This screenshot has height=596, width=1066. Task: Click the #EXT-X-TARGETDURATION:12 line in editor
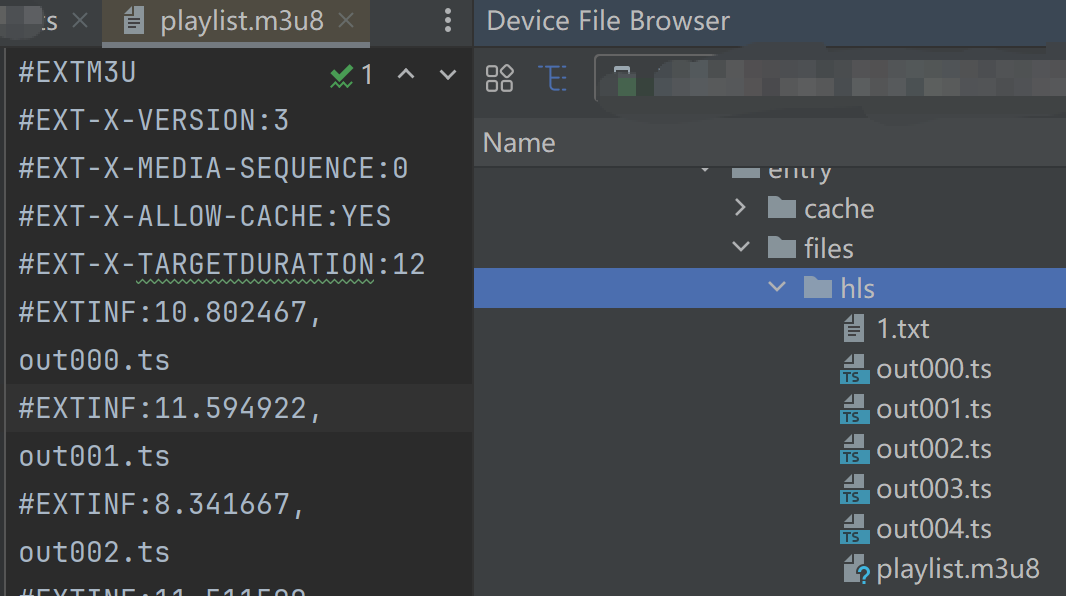point(222,265)
